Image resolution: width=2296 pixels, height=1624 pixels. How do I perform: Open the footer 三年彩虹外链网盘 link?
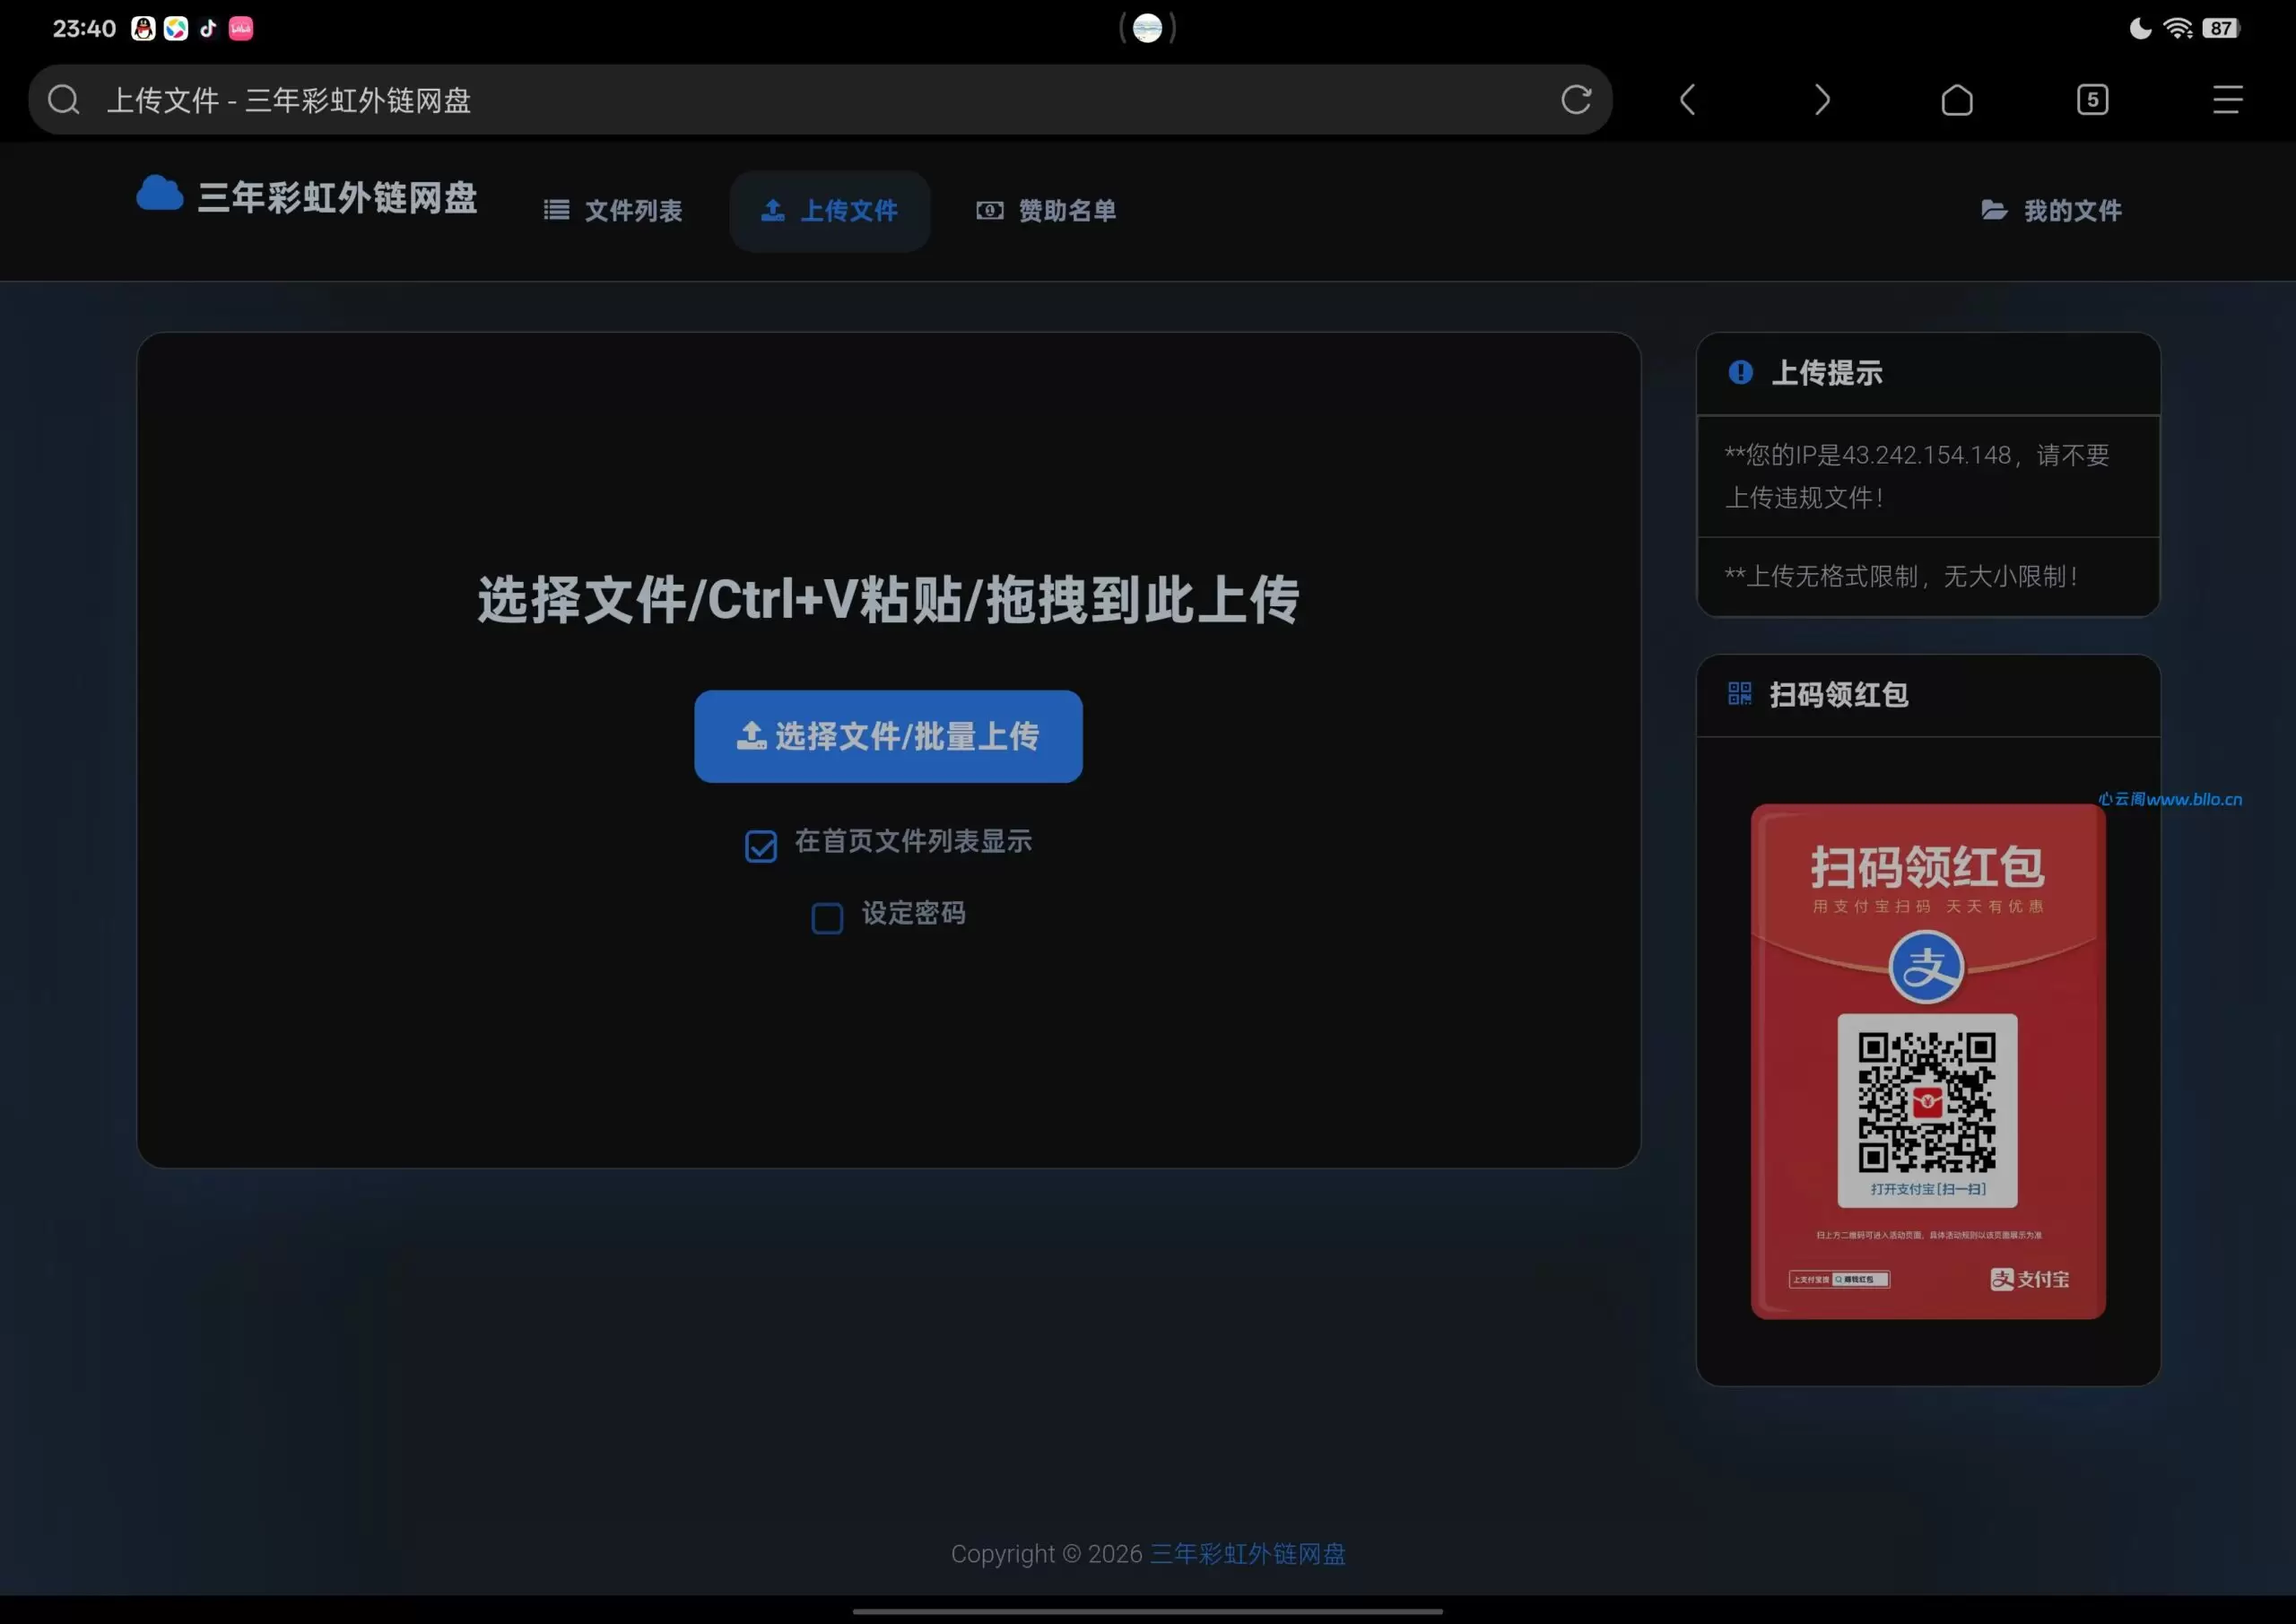click(x=1247, y=1553)
